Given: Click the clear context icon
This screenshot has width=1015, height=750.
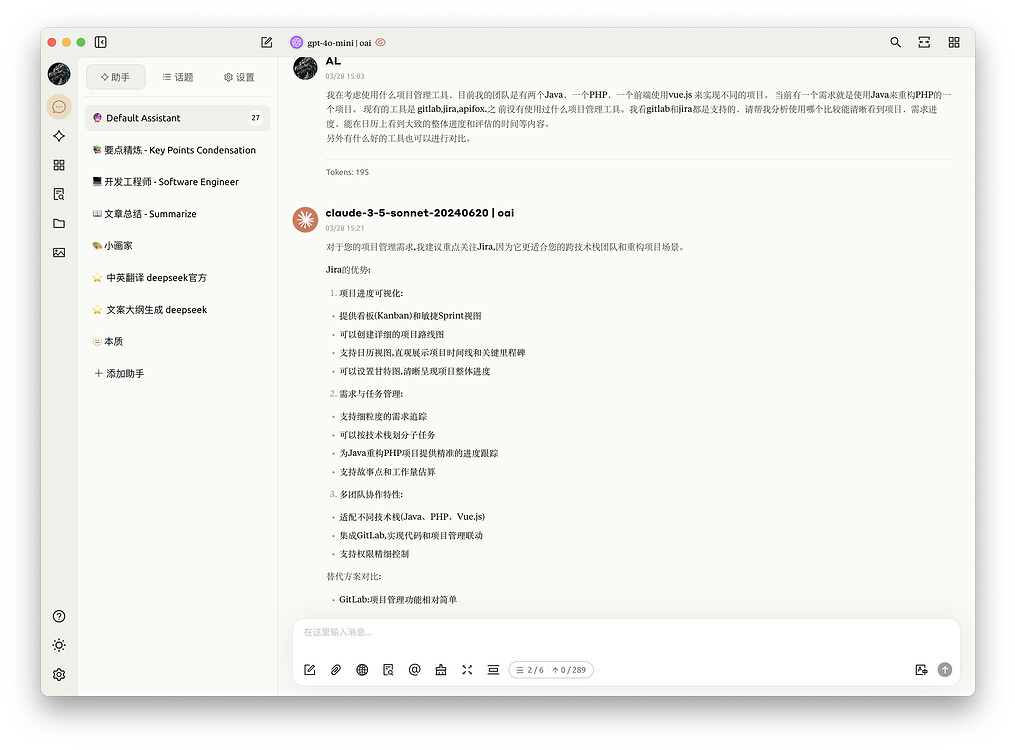Looking at the screenshot, I should click(493, 670).
